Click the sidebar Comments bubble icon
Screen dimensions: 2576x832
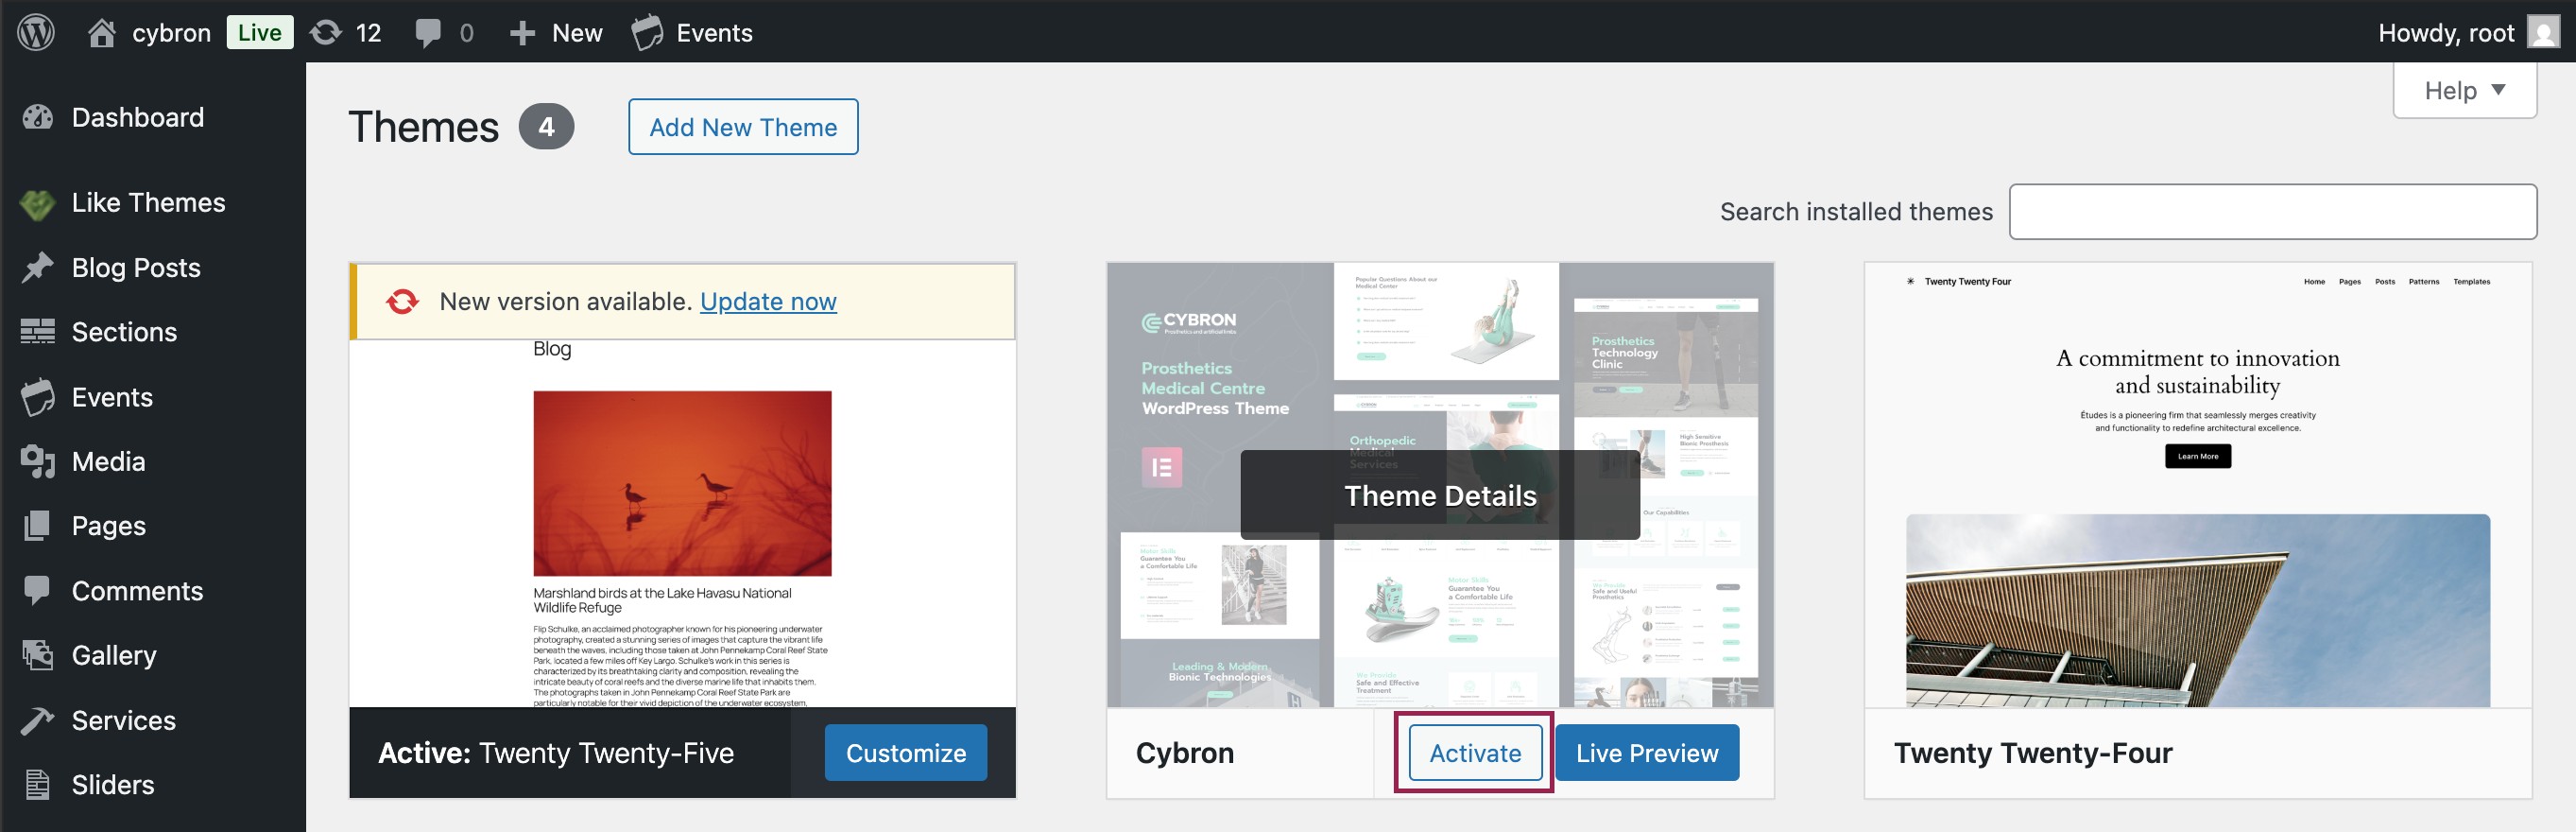pos(38,591)
